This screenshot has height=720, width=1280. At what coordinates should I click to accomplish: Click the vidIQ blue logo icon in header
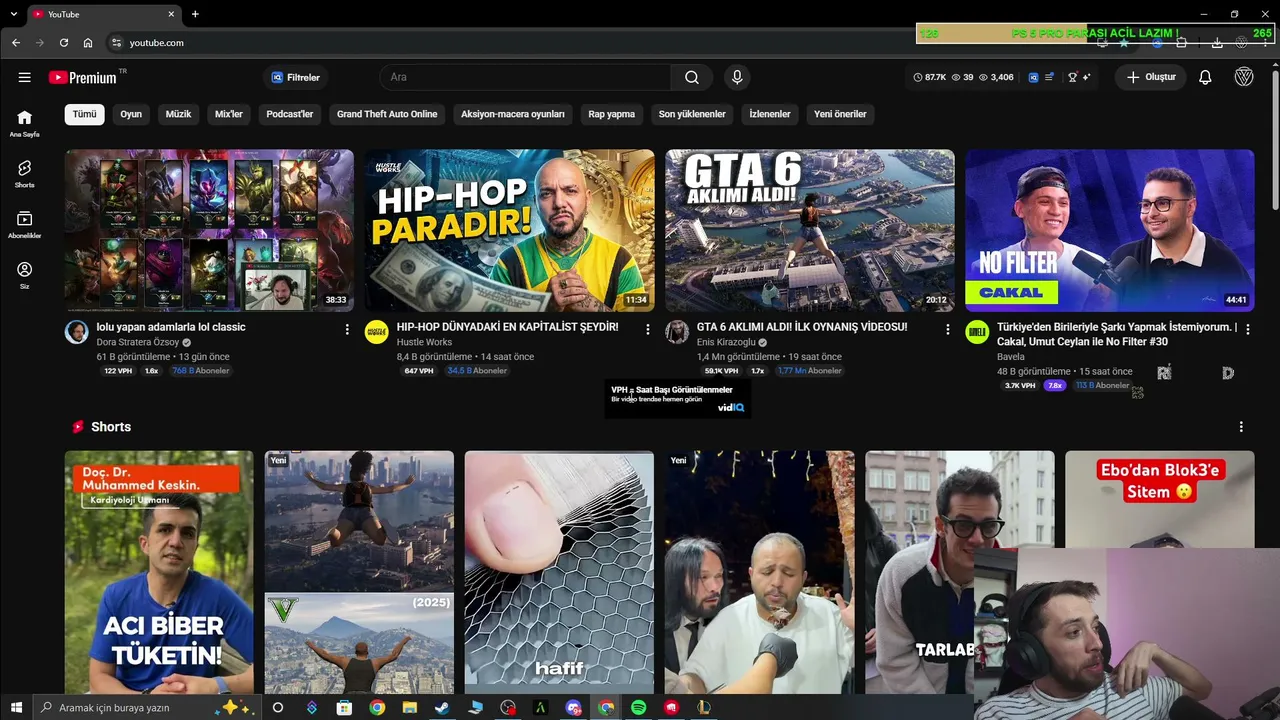(x=1033, y=77)
